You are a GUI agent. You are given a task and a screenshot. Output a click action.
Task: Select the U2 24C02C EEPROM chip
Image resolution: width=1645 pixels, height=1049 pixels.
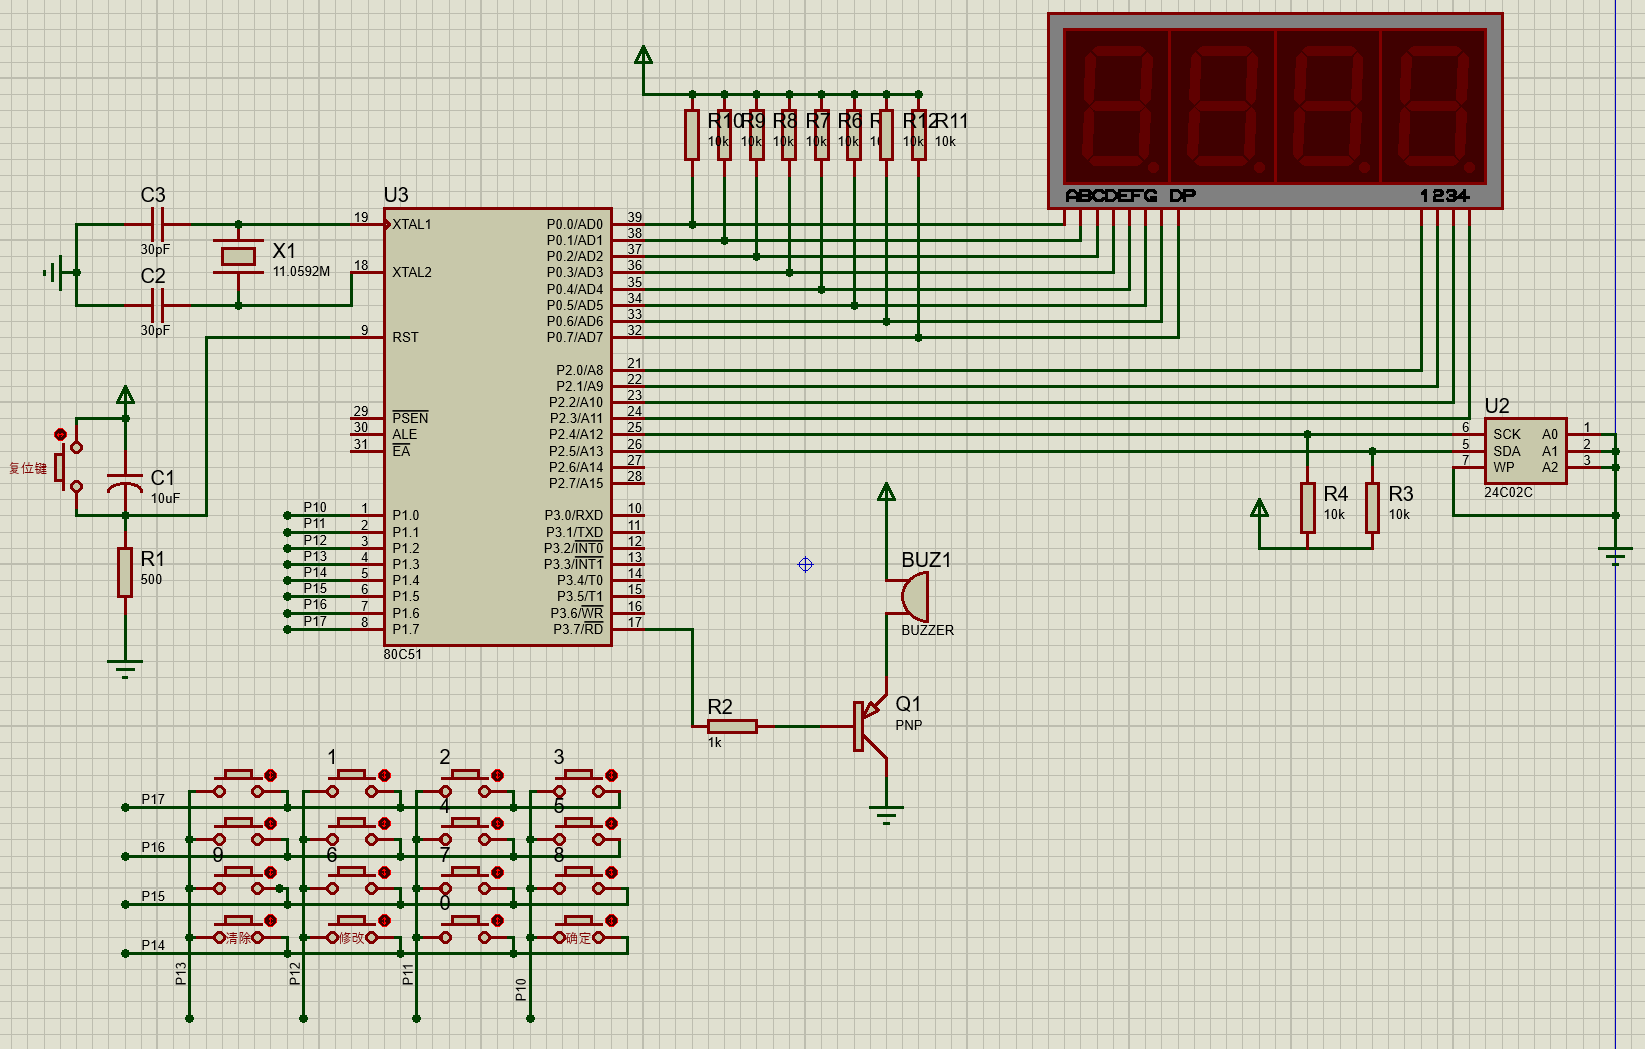1525,451
